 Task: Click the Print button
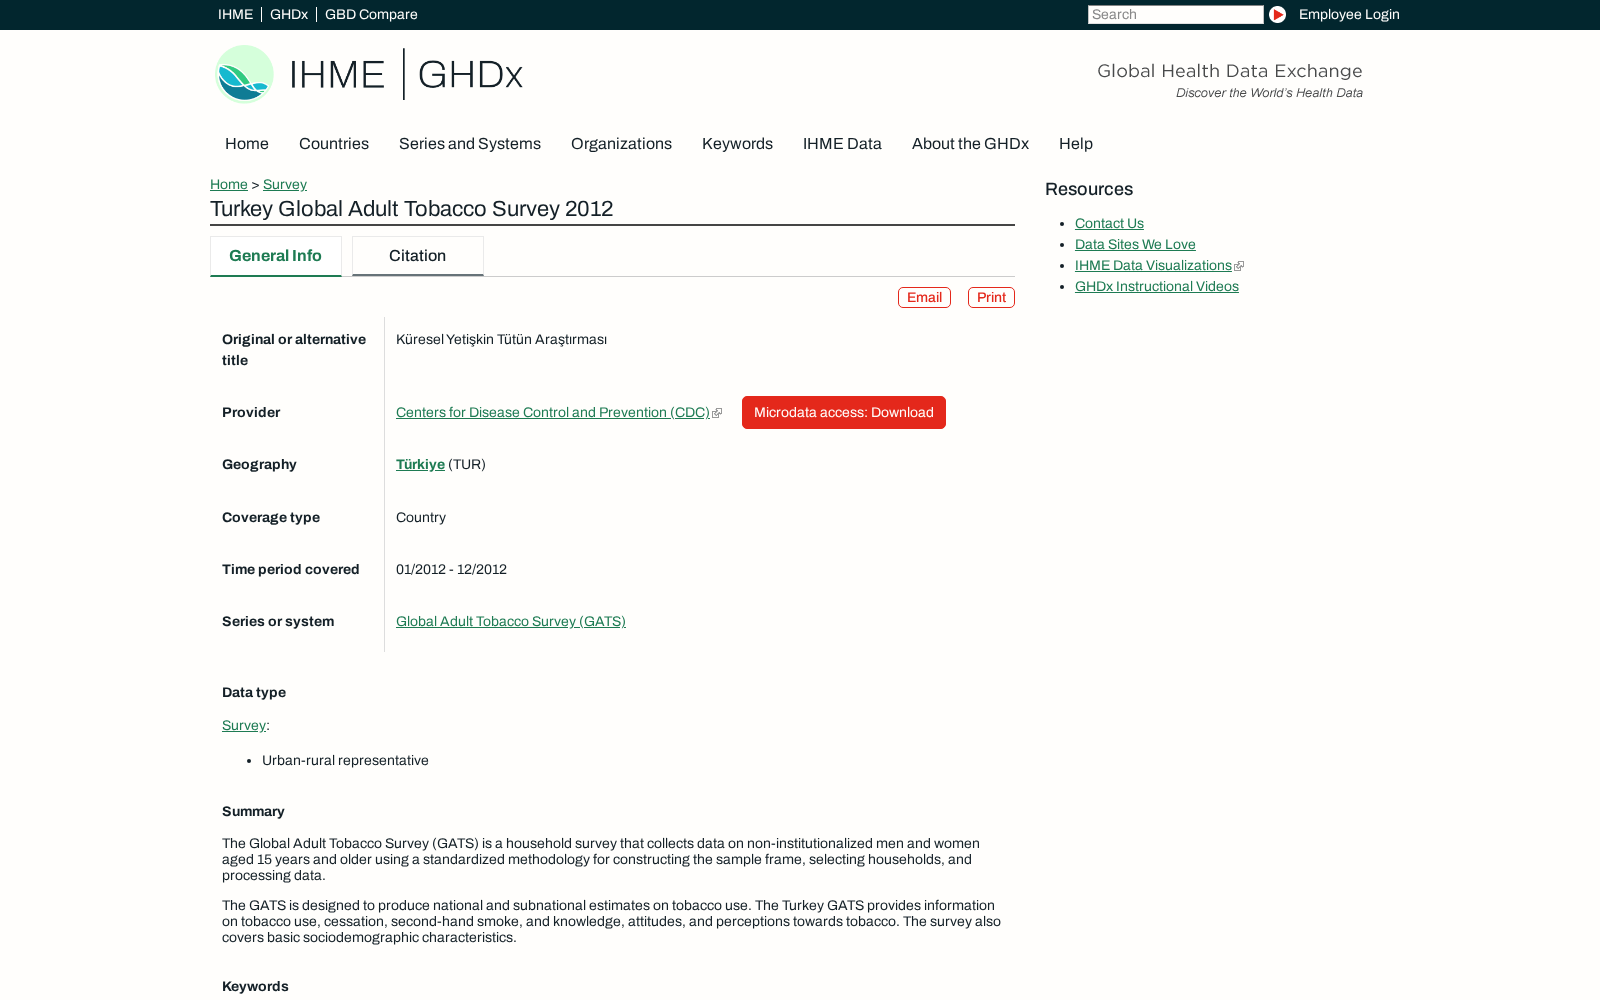pyautogui.click(x=991, y=297)
